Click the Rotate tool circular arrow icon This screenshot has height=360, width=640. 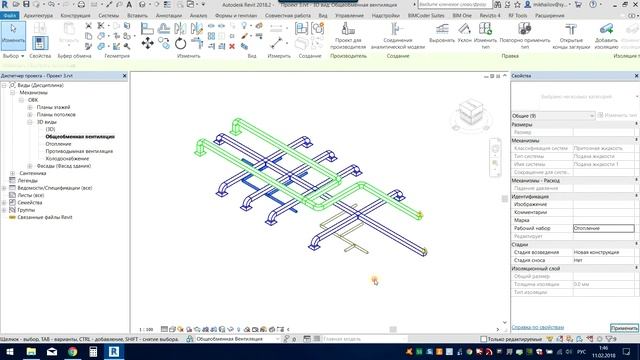180,43
